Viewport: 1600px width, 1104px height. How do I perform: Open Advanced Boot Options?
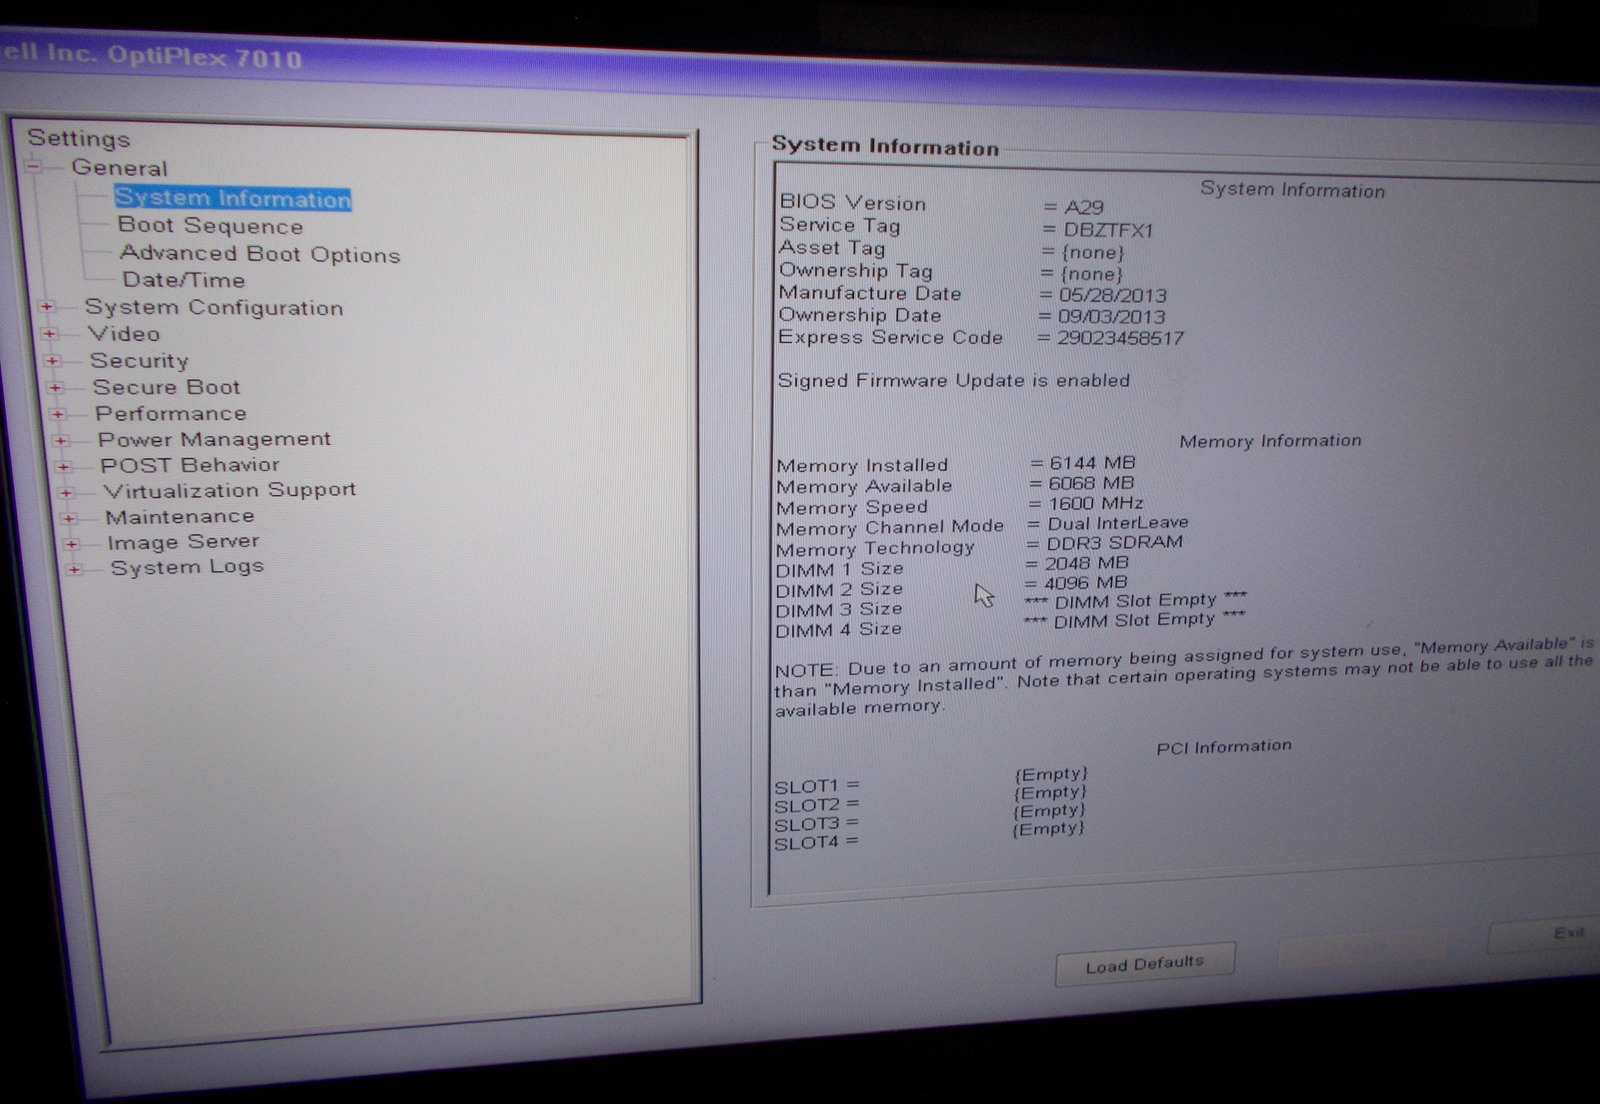pos(259,254)
